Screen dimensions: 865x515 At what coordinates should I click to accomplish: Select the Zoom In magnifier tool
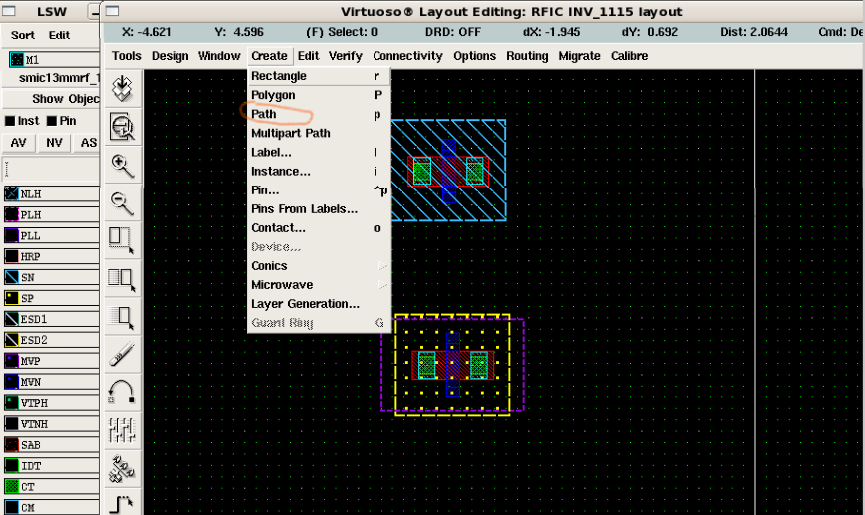(122, 167)
